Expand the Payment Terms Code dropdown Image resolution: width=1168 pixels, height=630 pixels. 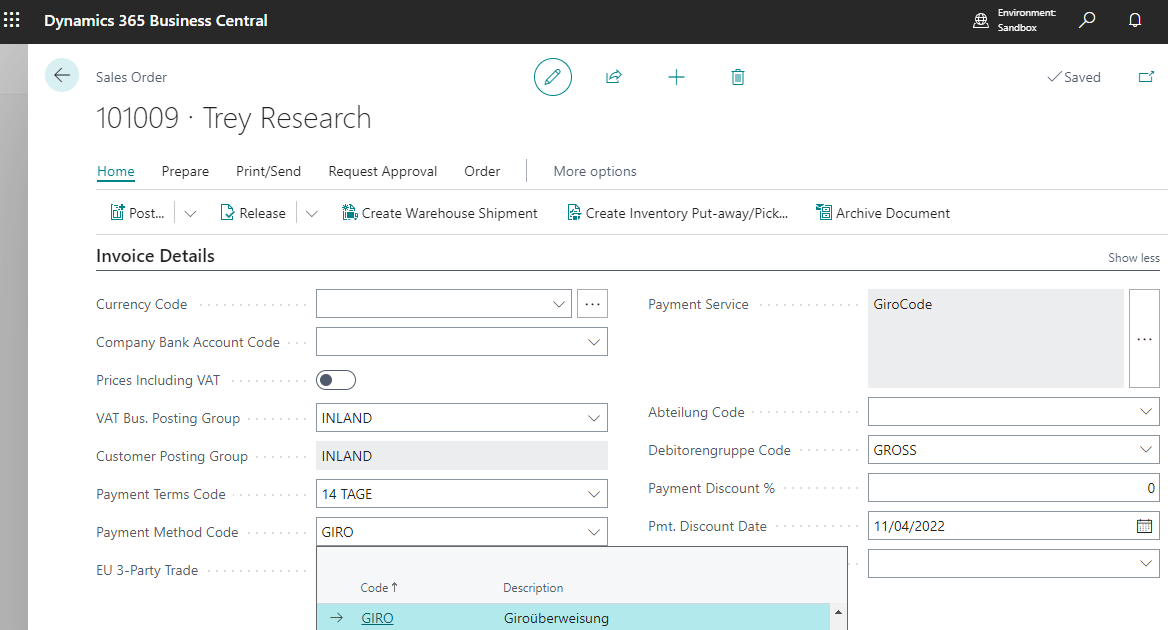tap(594, 494)
